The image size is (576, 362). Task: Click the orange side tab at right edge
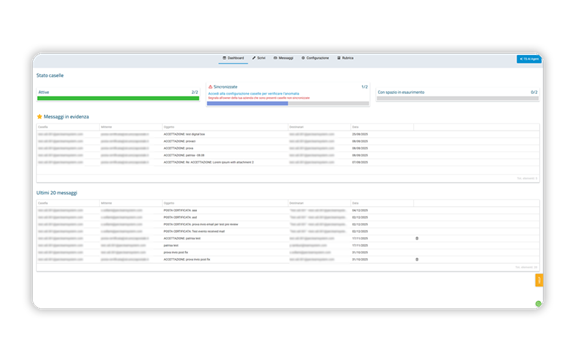[539, 280]
